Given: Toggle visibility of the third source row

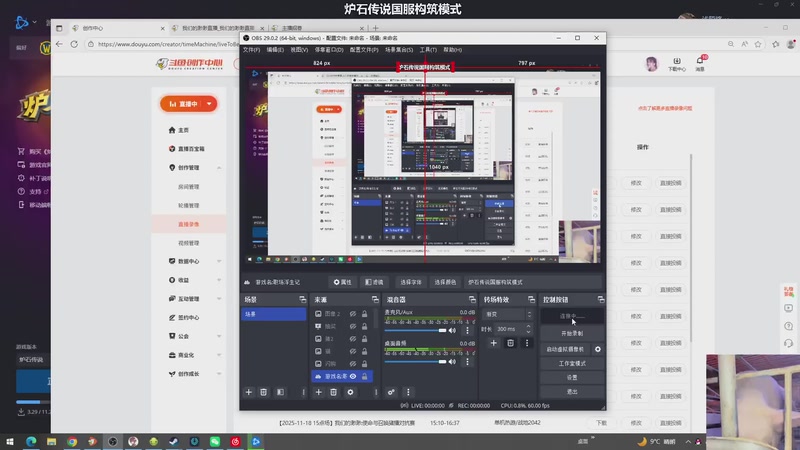Looking at the screenshot, I should tap(353, 339).
